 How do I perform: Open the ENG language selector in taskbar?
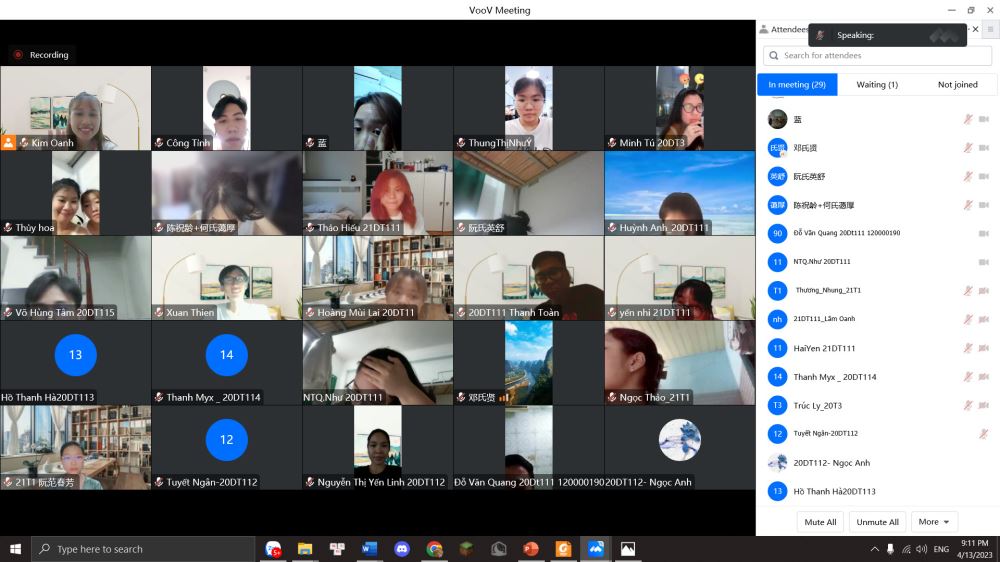941,549
